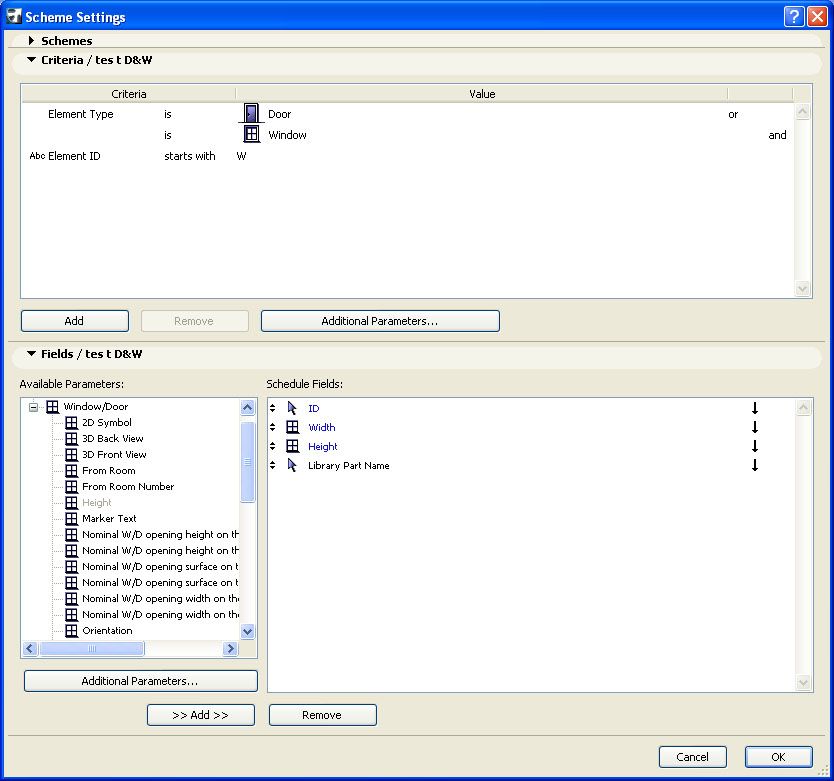Click the Available Parameters horizontal scrollbar thumb
The image size is (834, 781).
(x=92, y=648)
